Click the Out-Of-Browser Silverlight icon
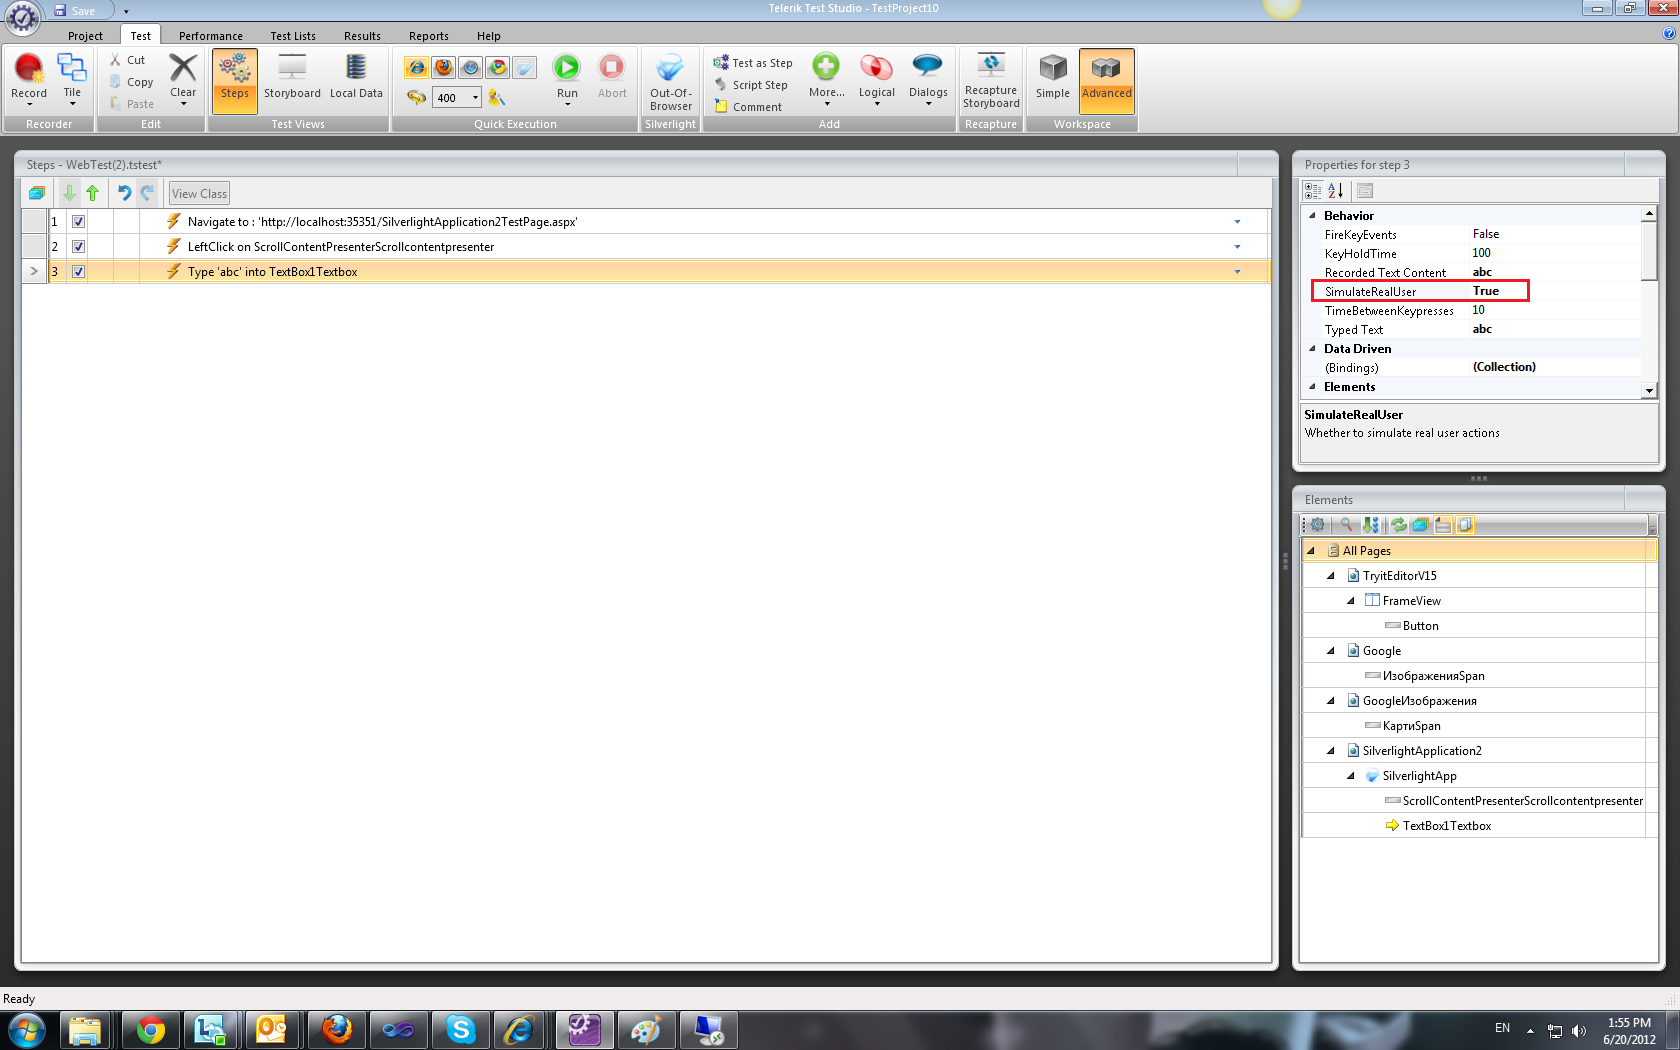Image resolution: width=1680 pixels, height=1050 pixels. (x=670, y=68)
